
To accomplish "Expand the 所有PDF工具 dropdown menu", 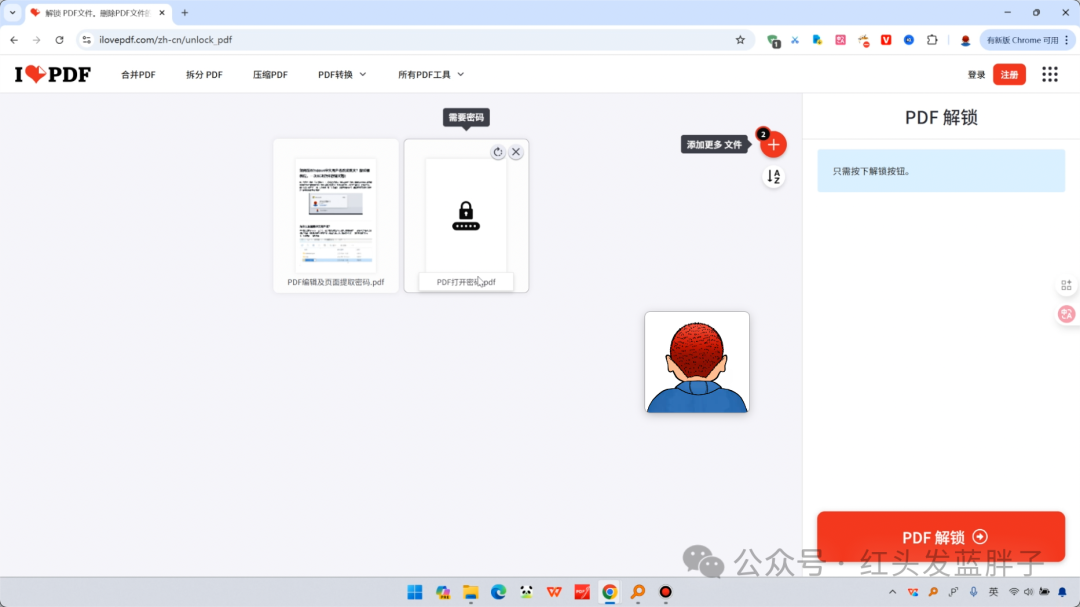I will 431,75.
